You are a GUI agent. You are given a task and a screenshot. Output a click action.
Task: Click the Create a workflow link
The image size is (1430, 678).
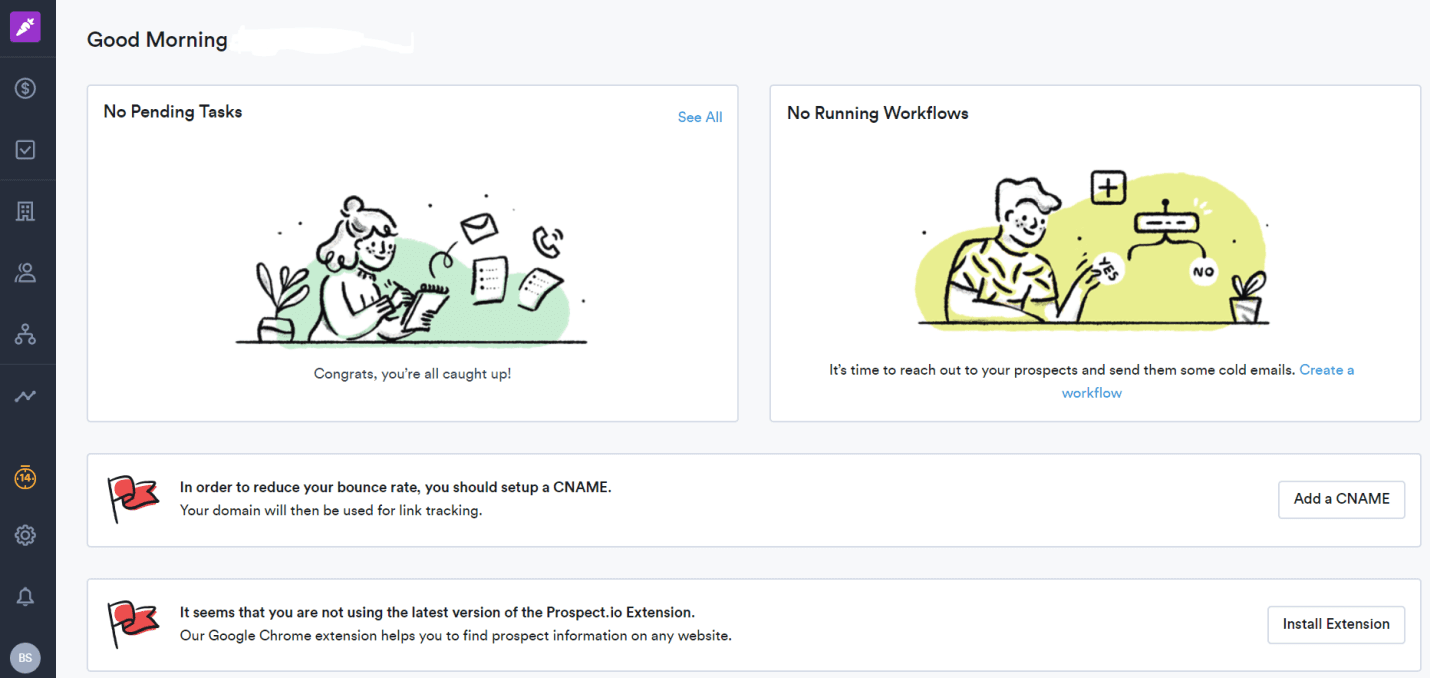[x=1208, y=381]
